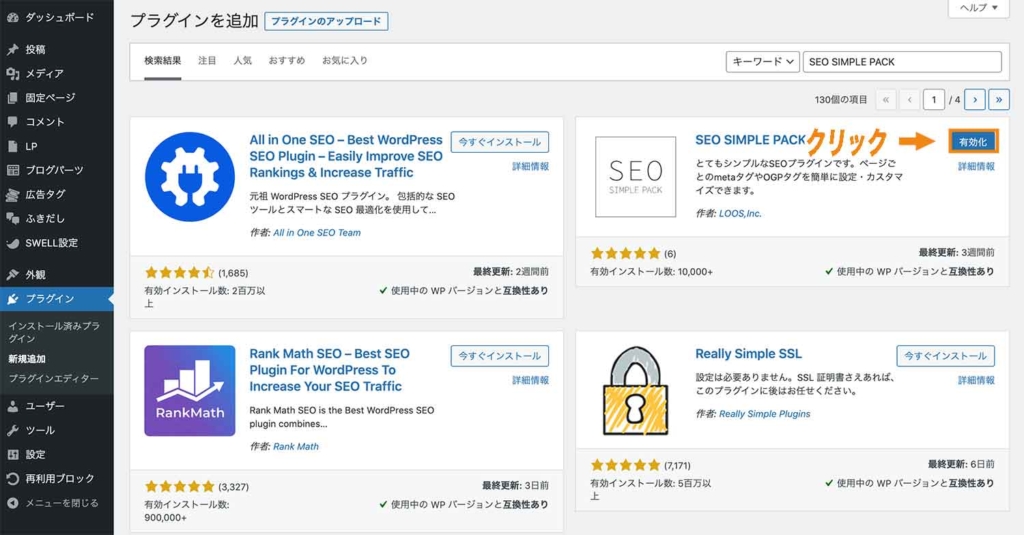Image resolution: width=1024 pixels, height=535 pixels.
Task: Open the All in One SEO plugin title link
Action: coord(346,157)
